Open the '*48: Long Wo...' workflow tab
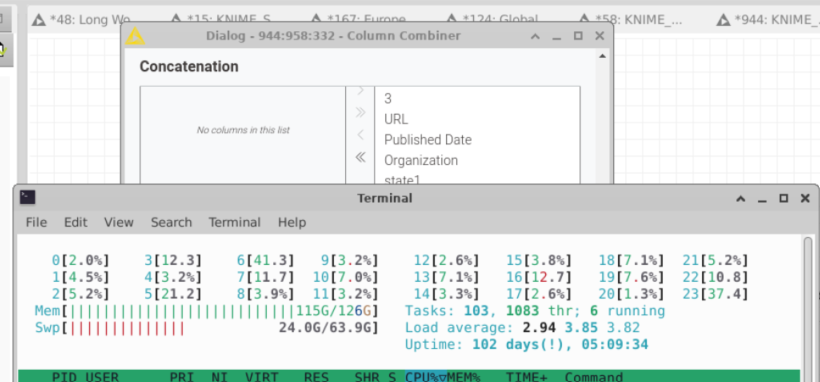This screenshot has width=820, height=382. [x=81, y=20]
